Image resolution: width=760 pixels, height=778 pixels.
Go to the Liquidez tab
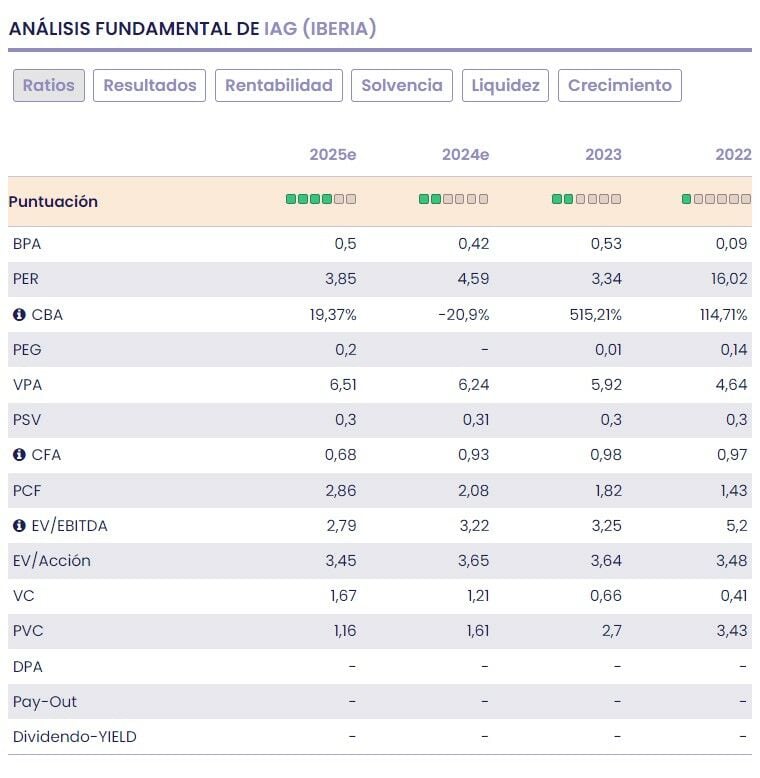pyautogui.click(x=505, y=86)
